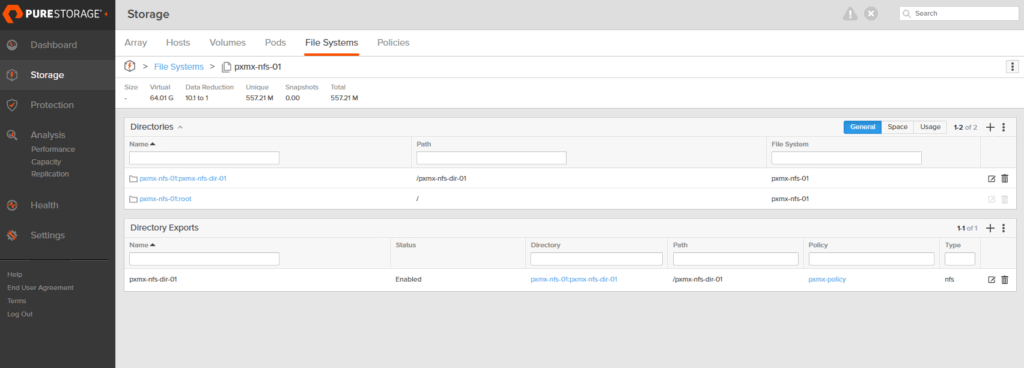This screenshot has width=1024, height=368.
Task: Switch Directories view to Usage
Action: point(930,127)
